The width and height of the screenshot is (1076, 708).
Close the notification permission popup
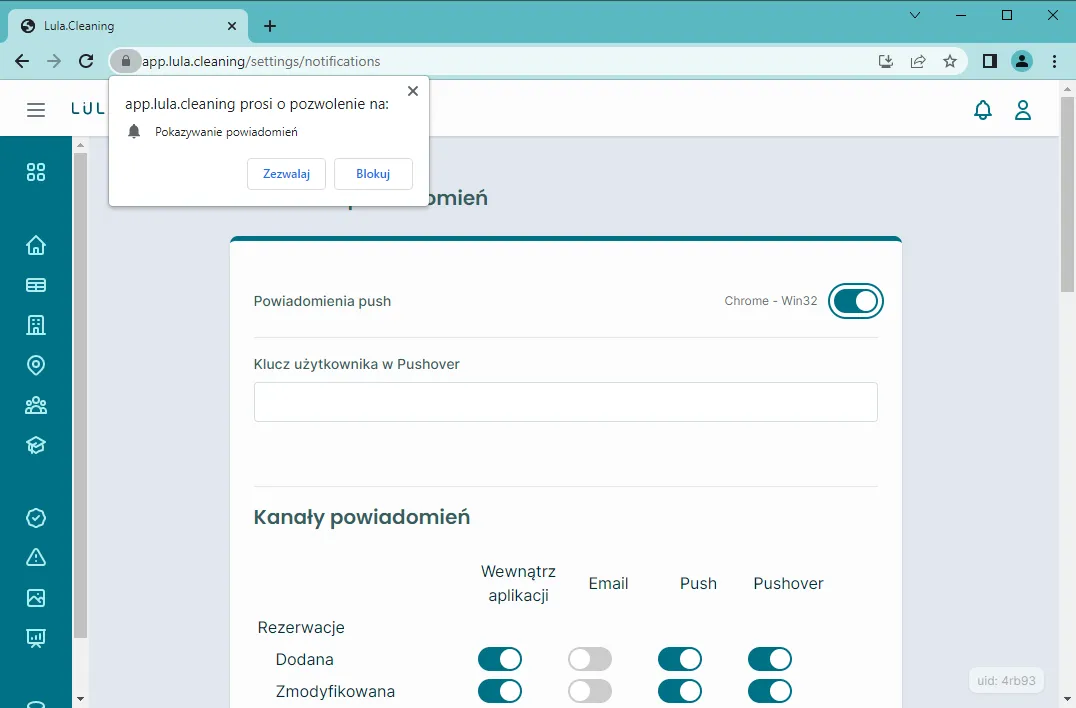pyautogui.click(x=412, y=91)
